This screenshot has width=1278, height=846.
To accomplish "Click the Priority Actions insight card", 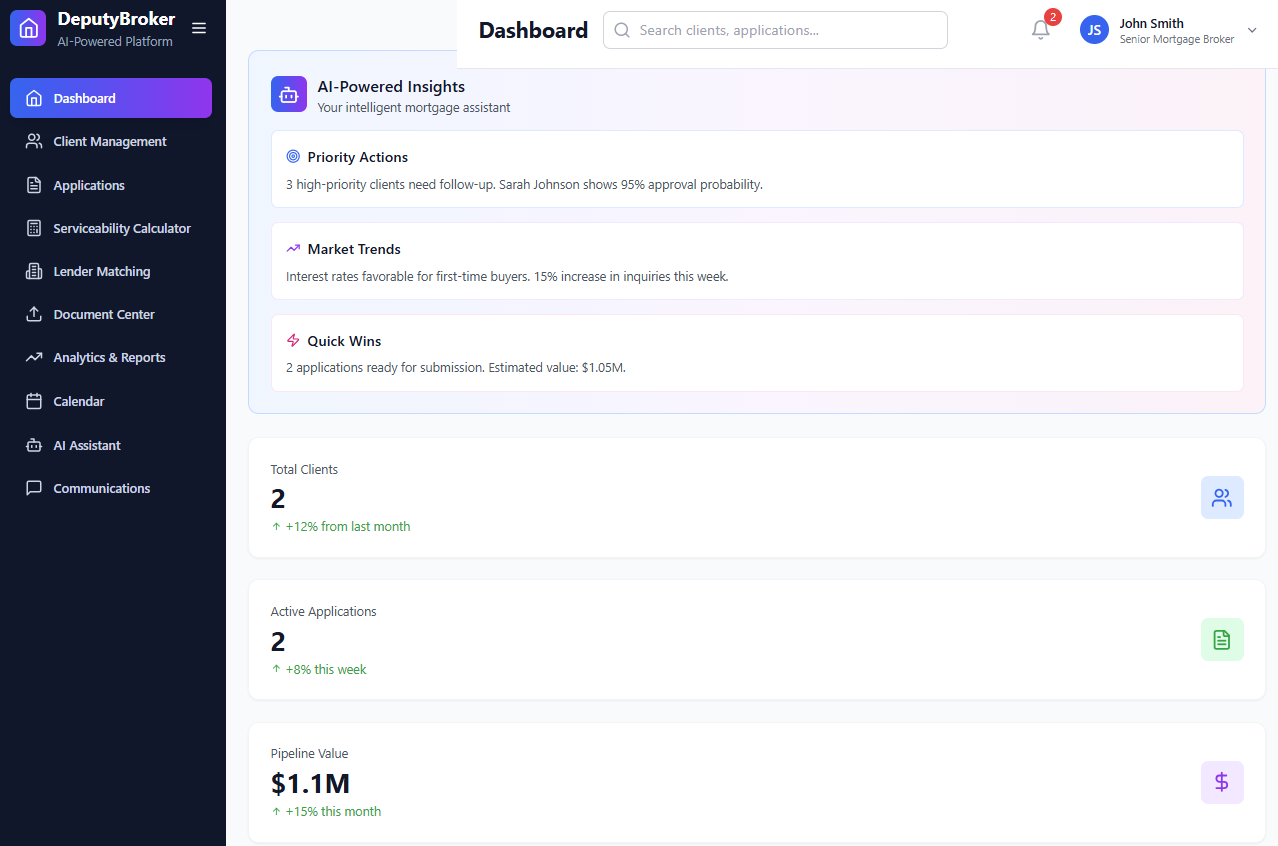I will (757, 170).
